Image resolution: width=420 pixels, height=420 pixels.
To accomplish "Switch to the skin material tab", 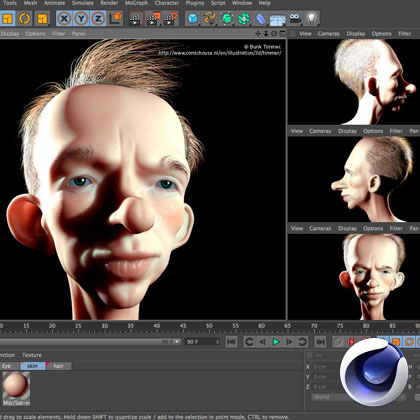I will [32, 366].
